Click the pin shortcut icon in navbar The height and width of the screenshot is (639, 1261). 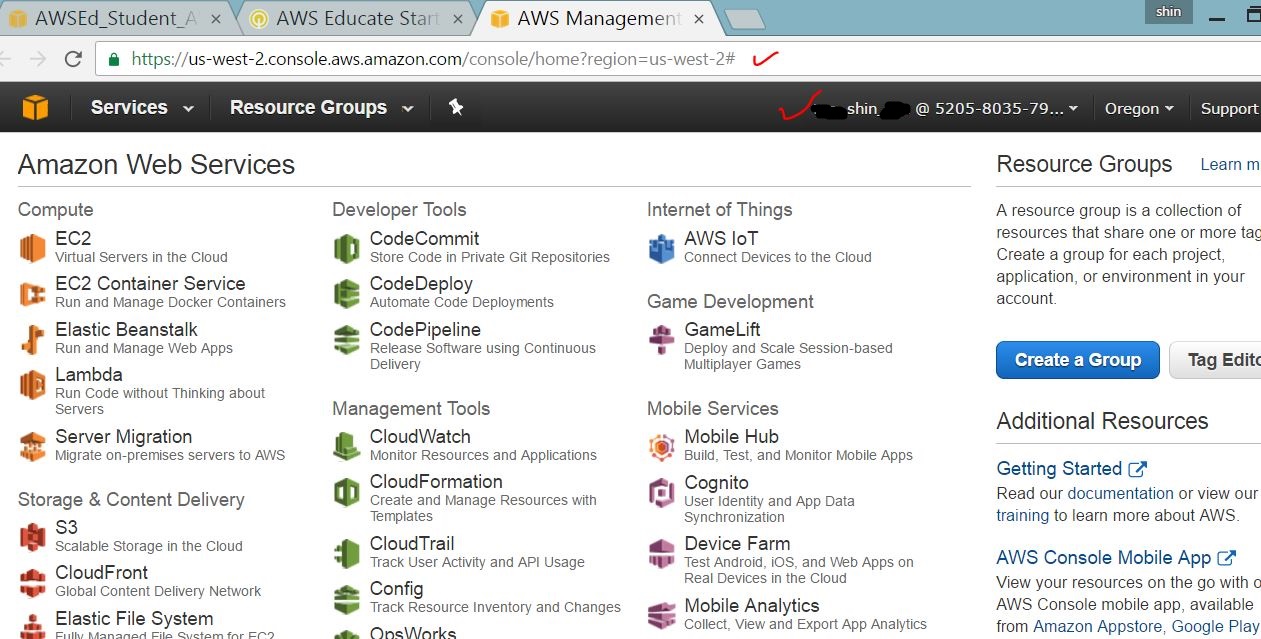[x=456, y=107]
